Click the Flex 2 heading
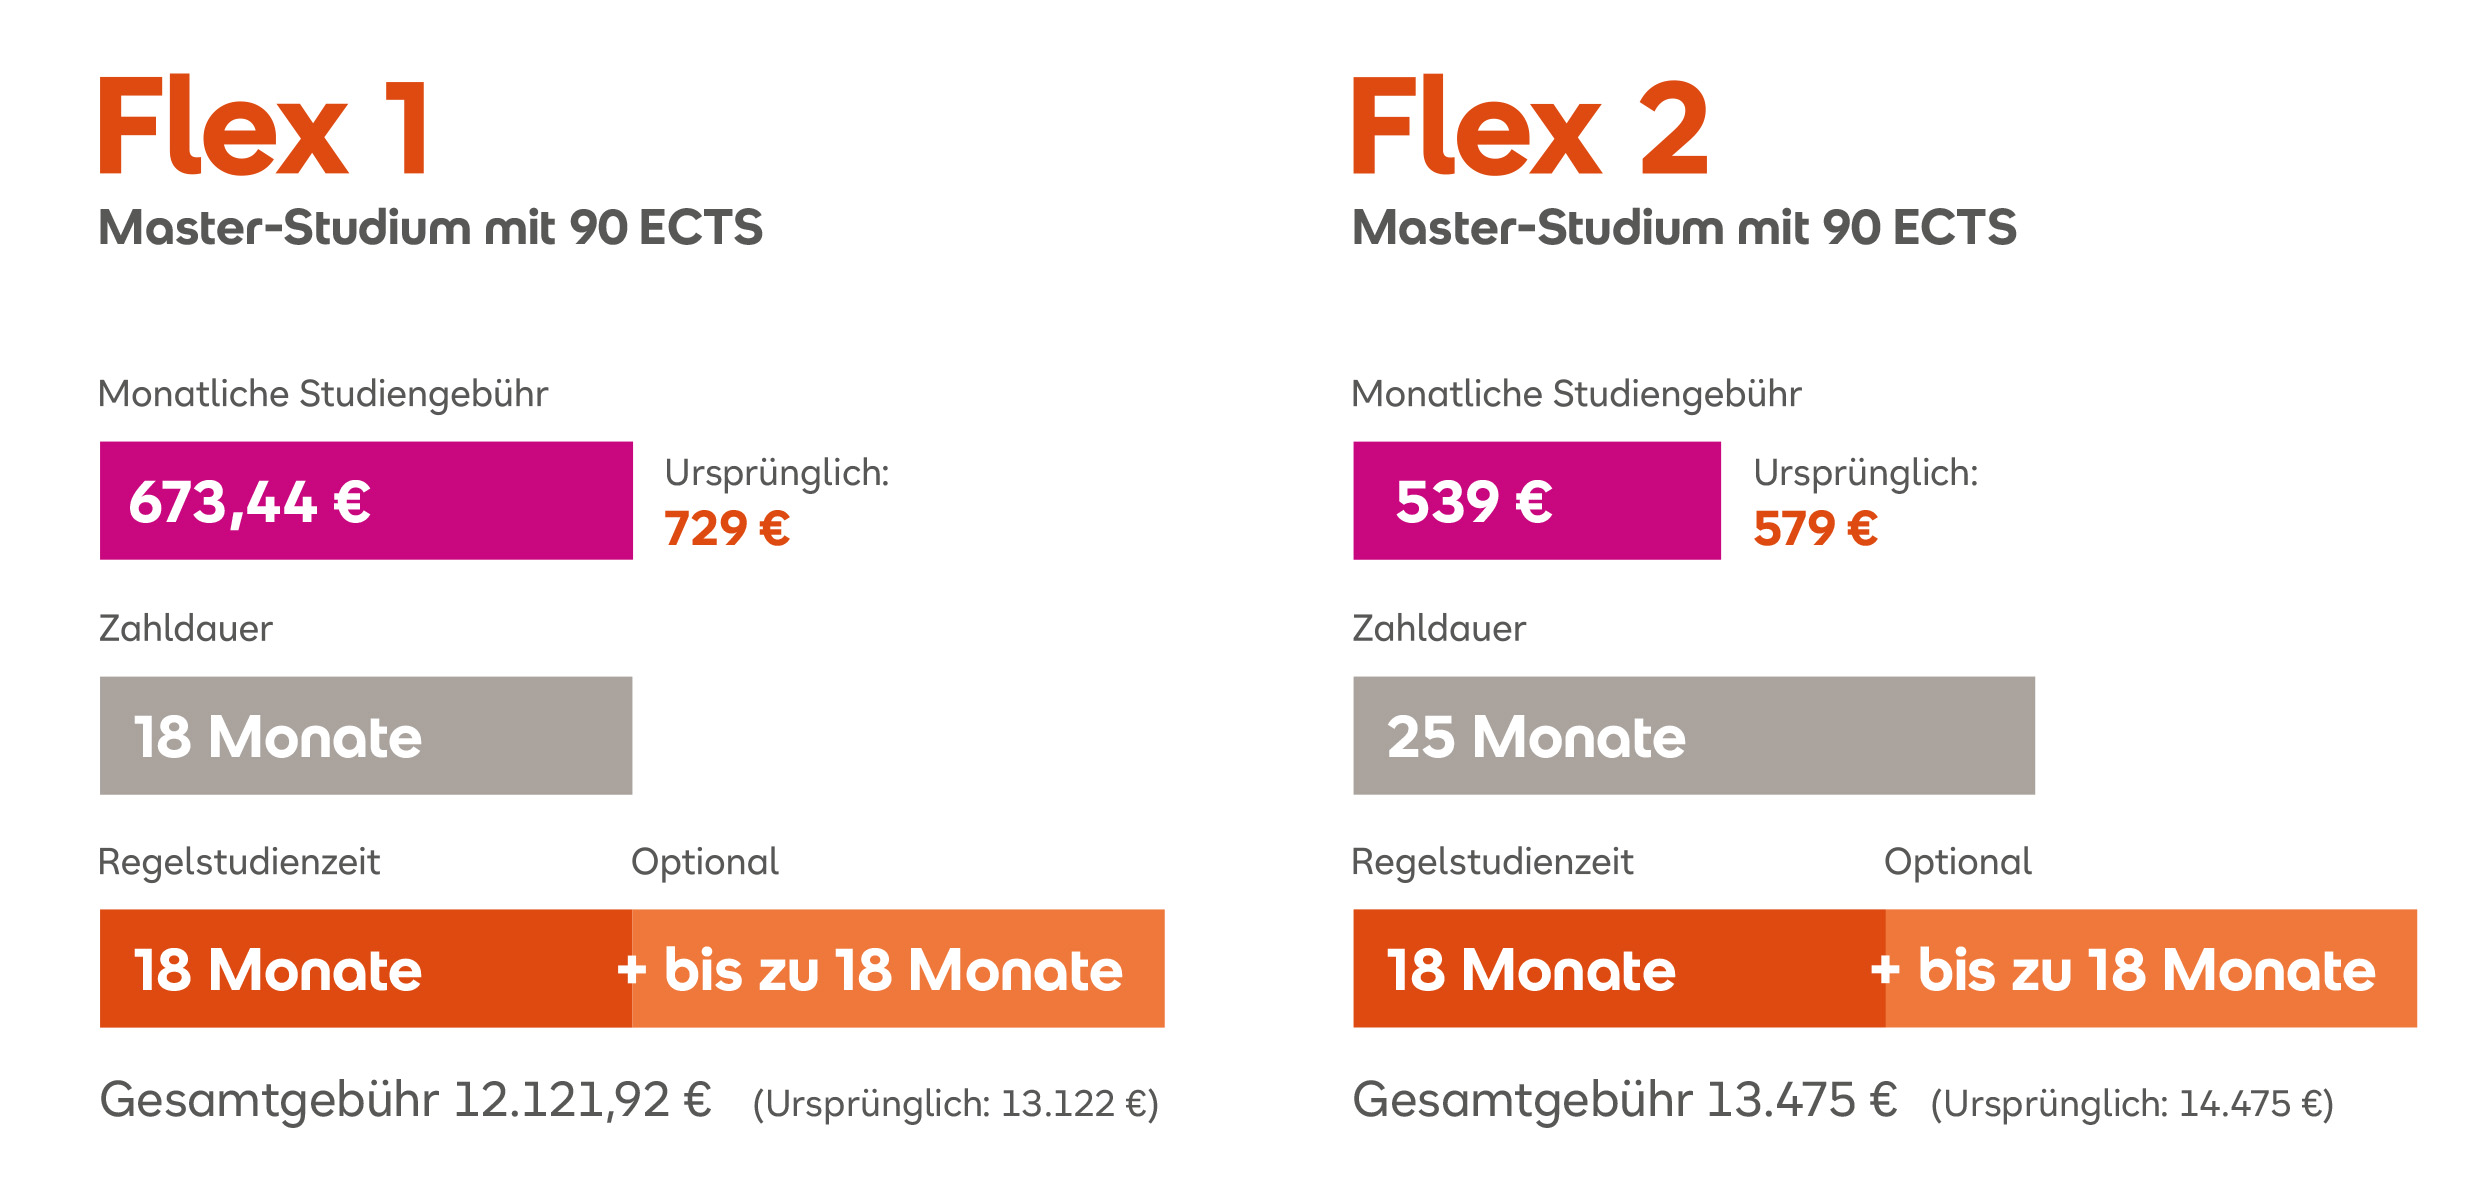The image size is (2480, 1200). click(1530, 126)
